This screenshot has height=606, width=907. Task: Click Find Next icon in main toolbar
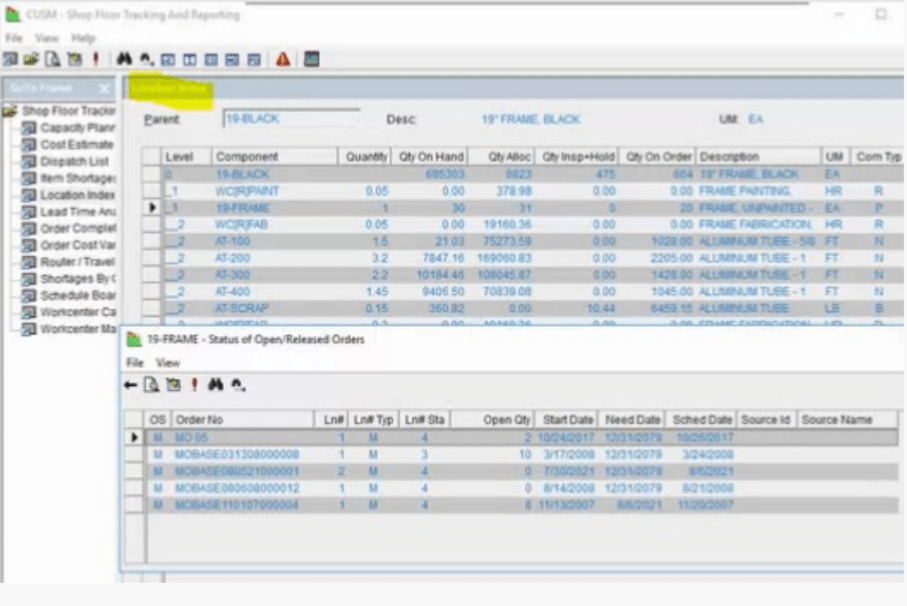(x=146, y=59)
